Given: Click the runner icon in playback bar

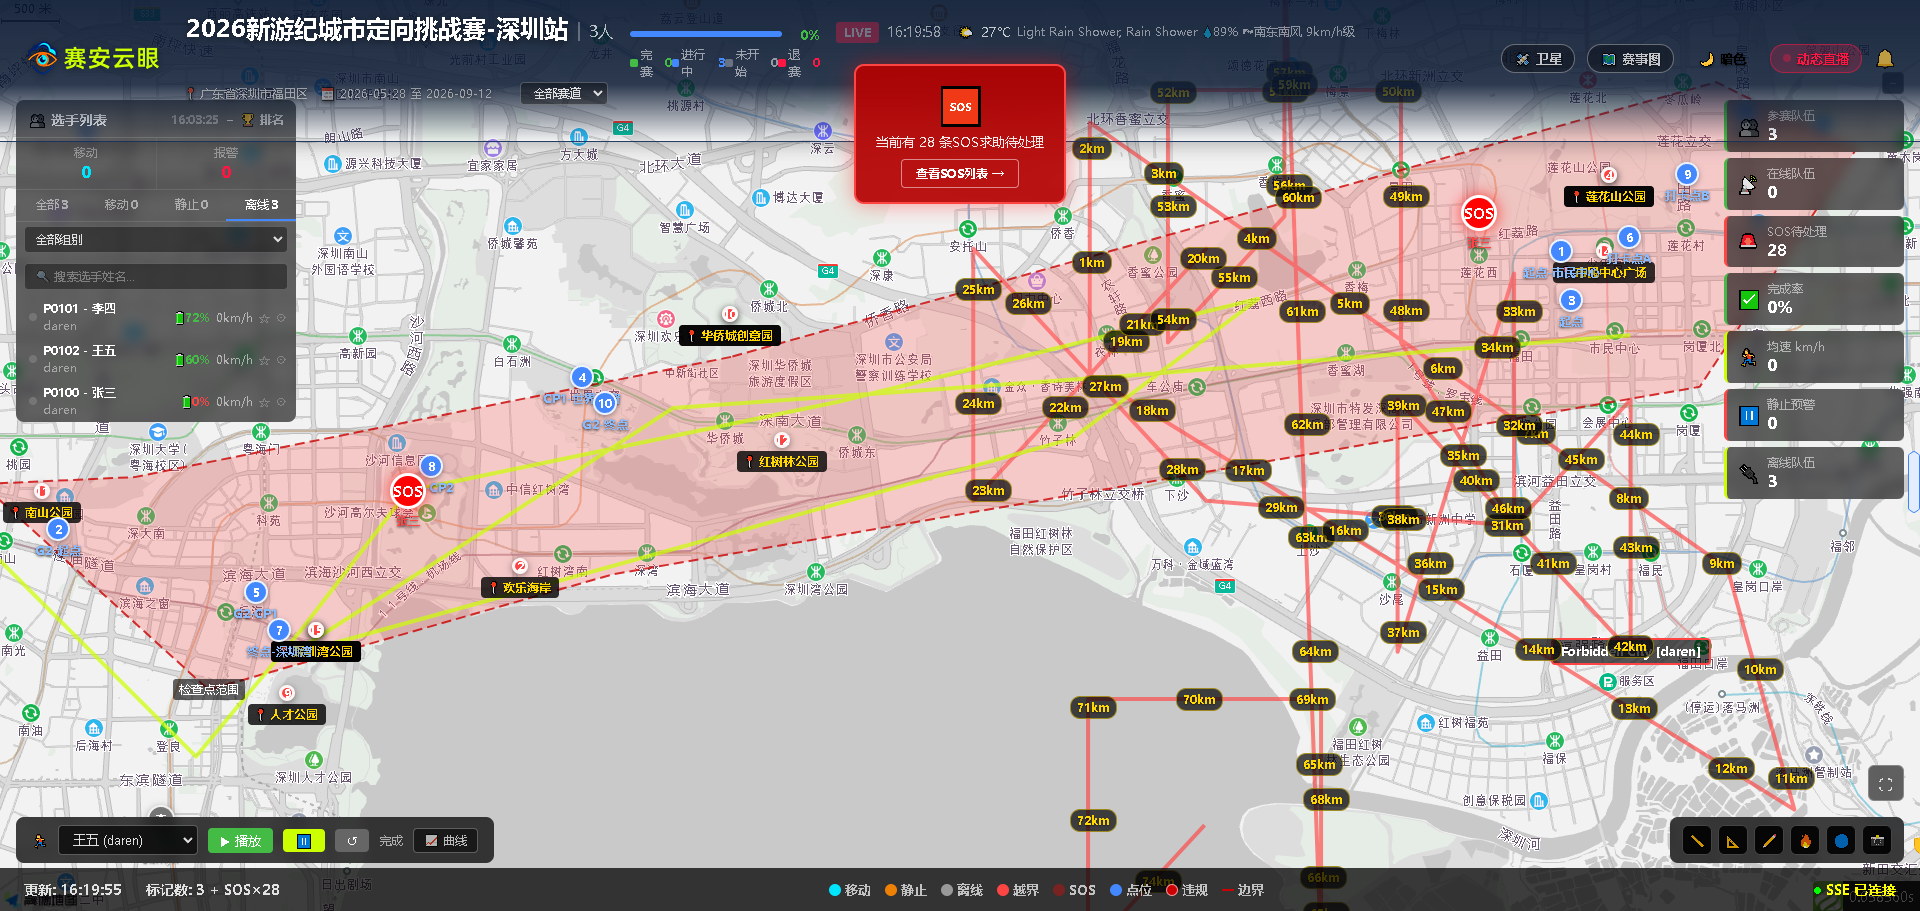Looking at the screenshot, I should click(40, 841).
